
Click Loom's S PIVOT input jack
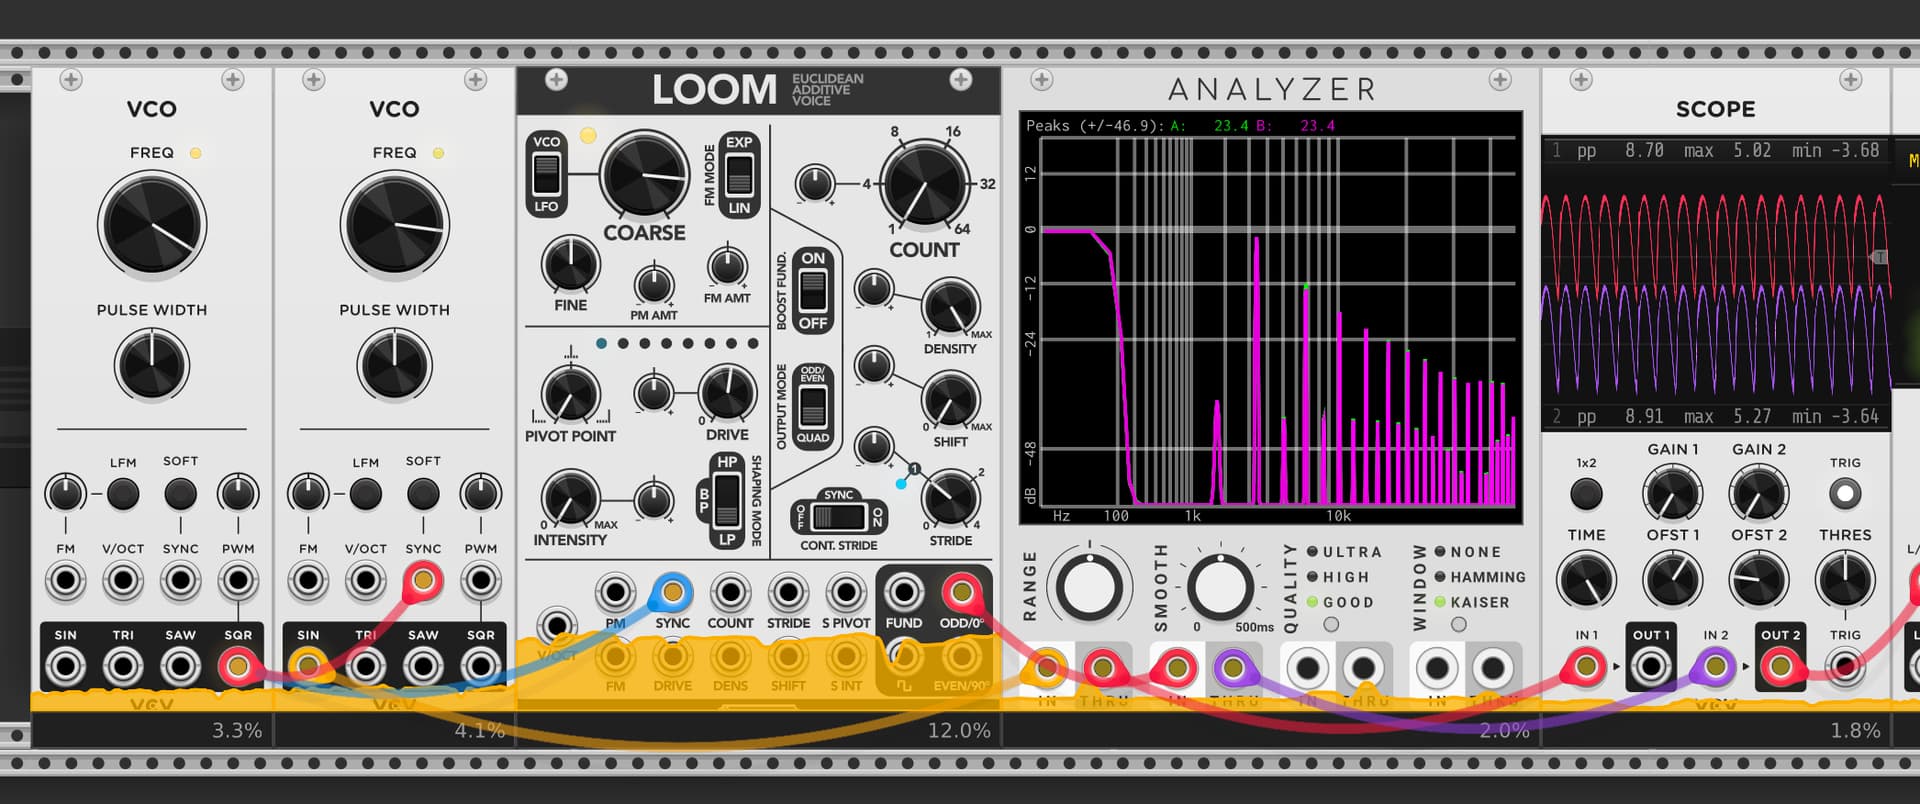tap(846, 593)
